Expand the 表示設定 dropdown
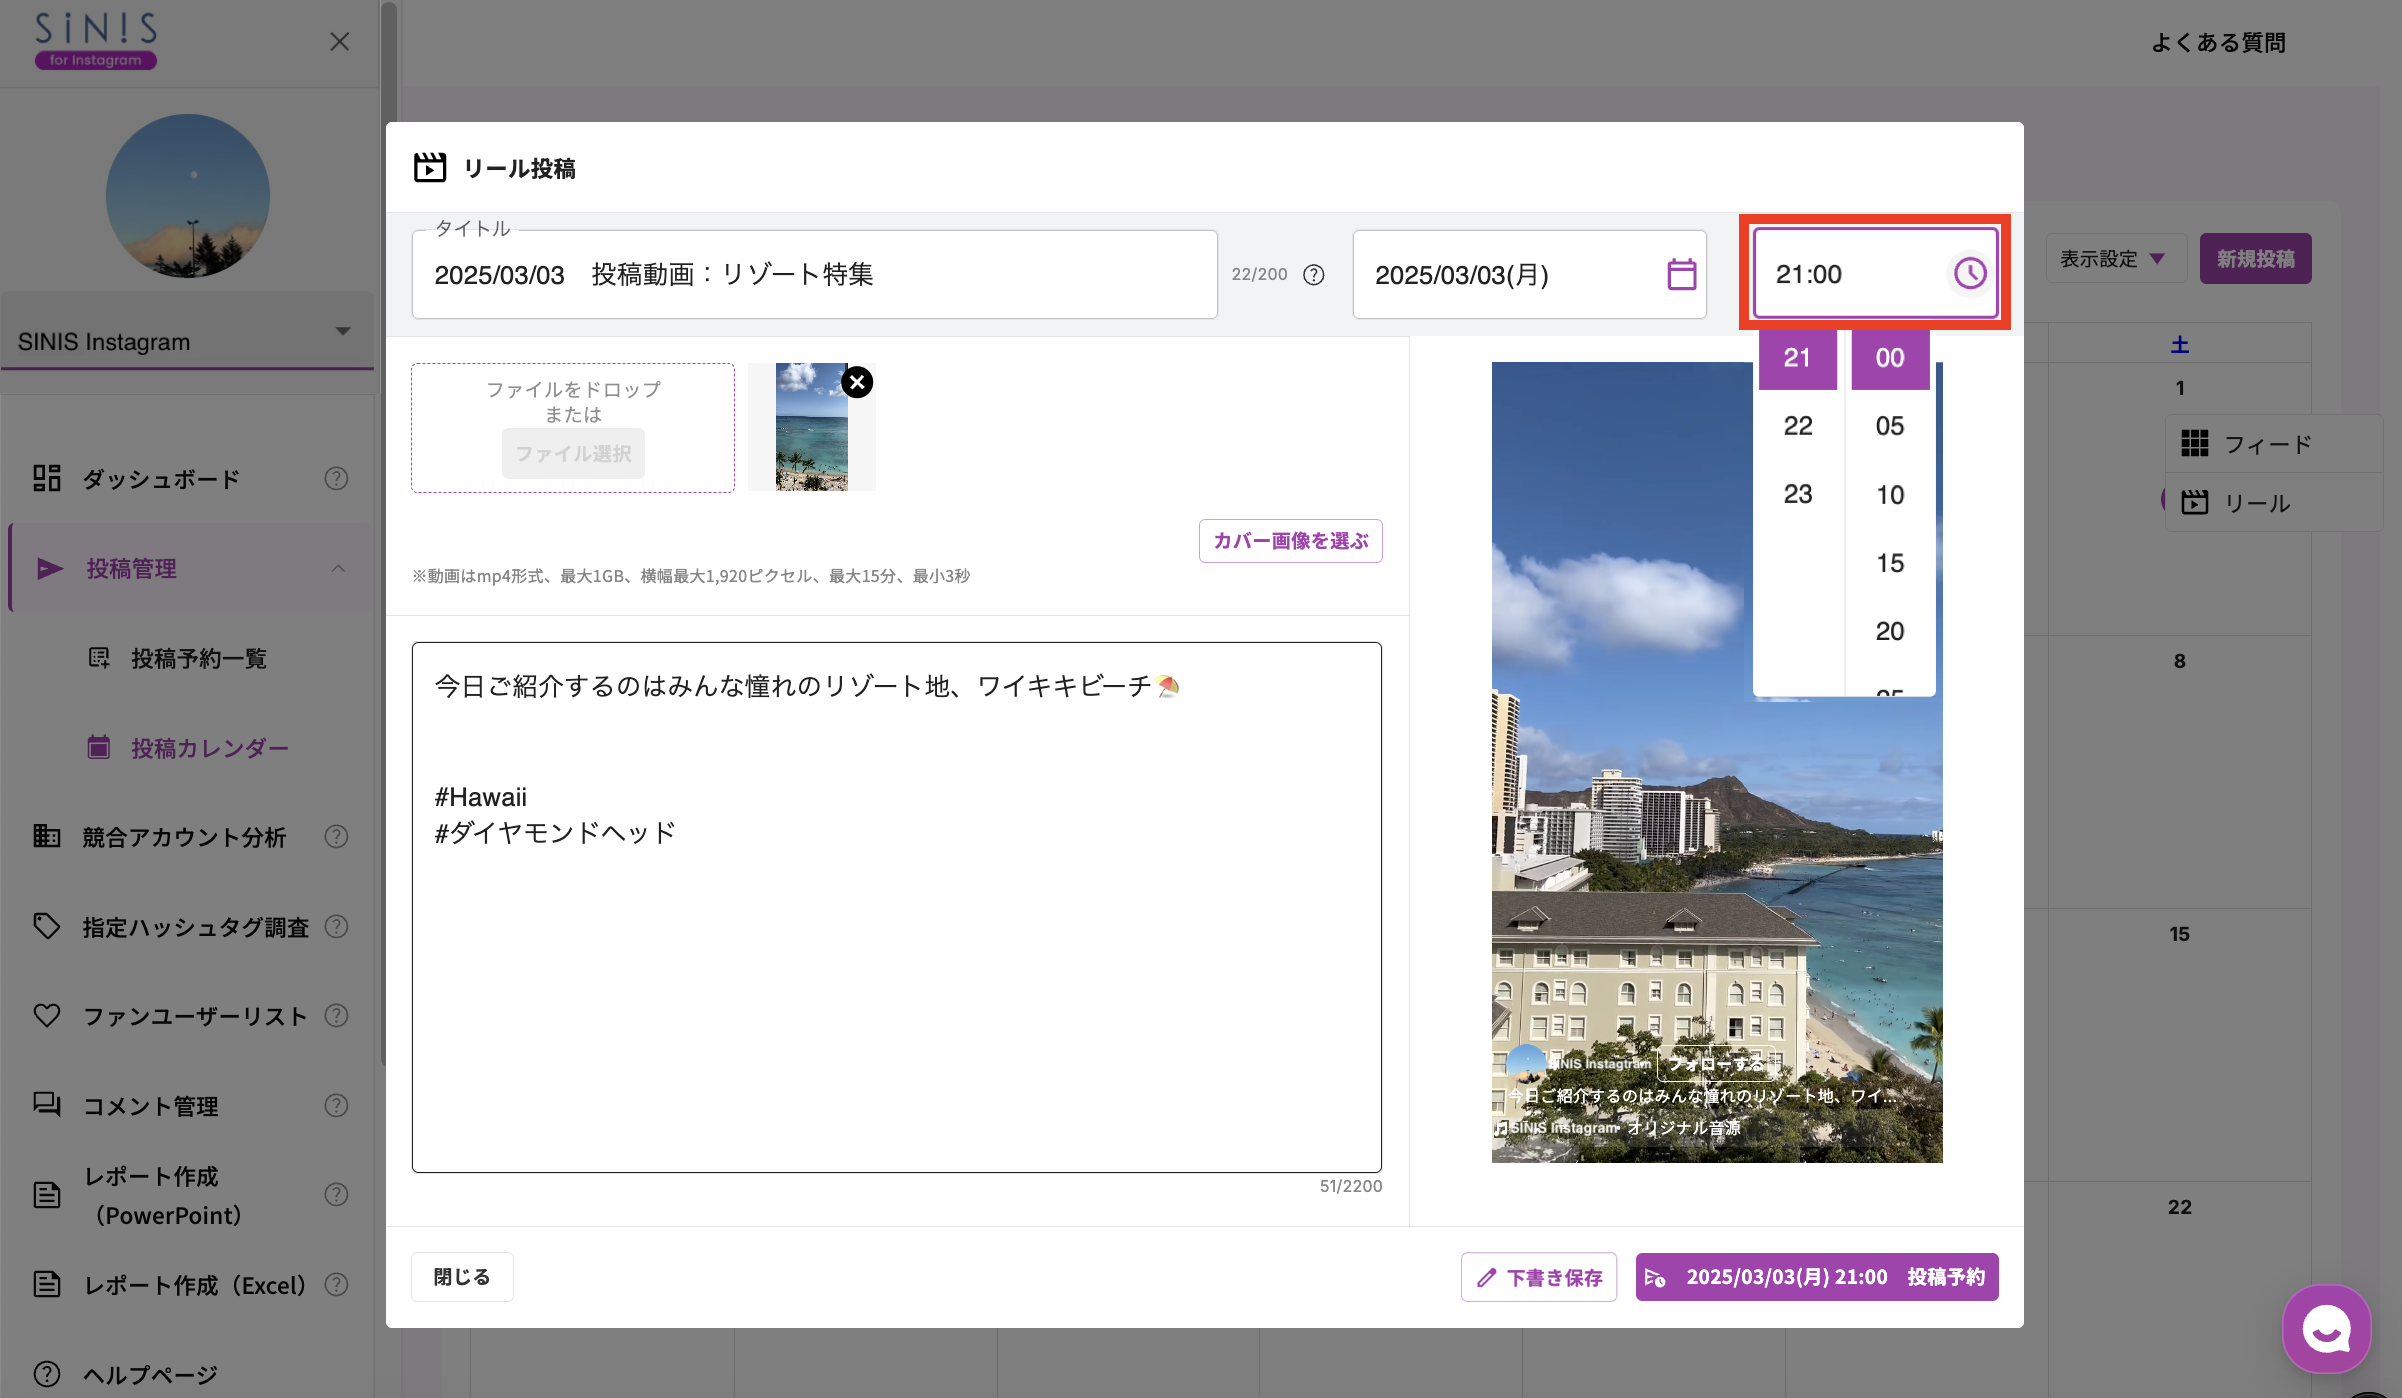 pyautogui.click(x=2115, y=258)
